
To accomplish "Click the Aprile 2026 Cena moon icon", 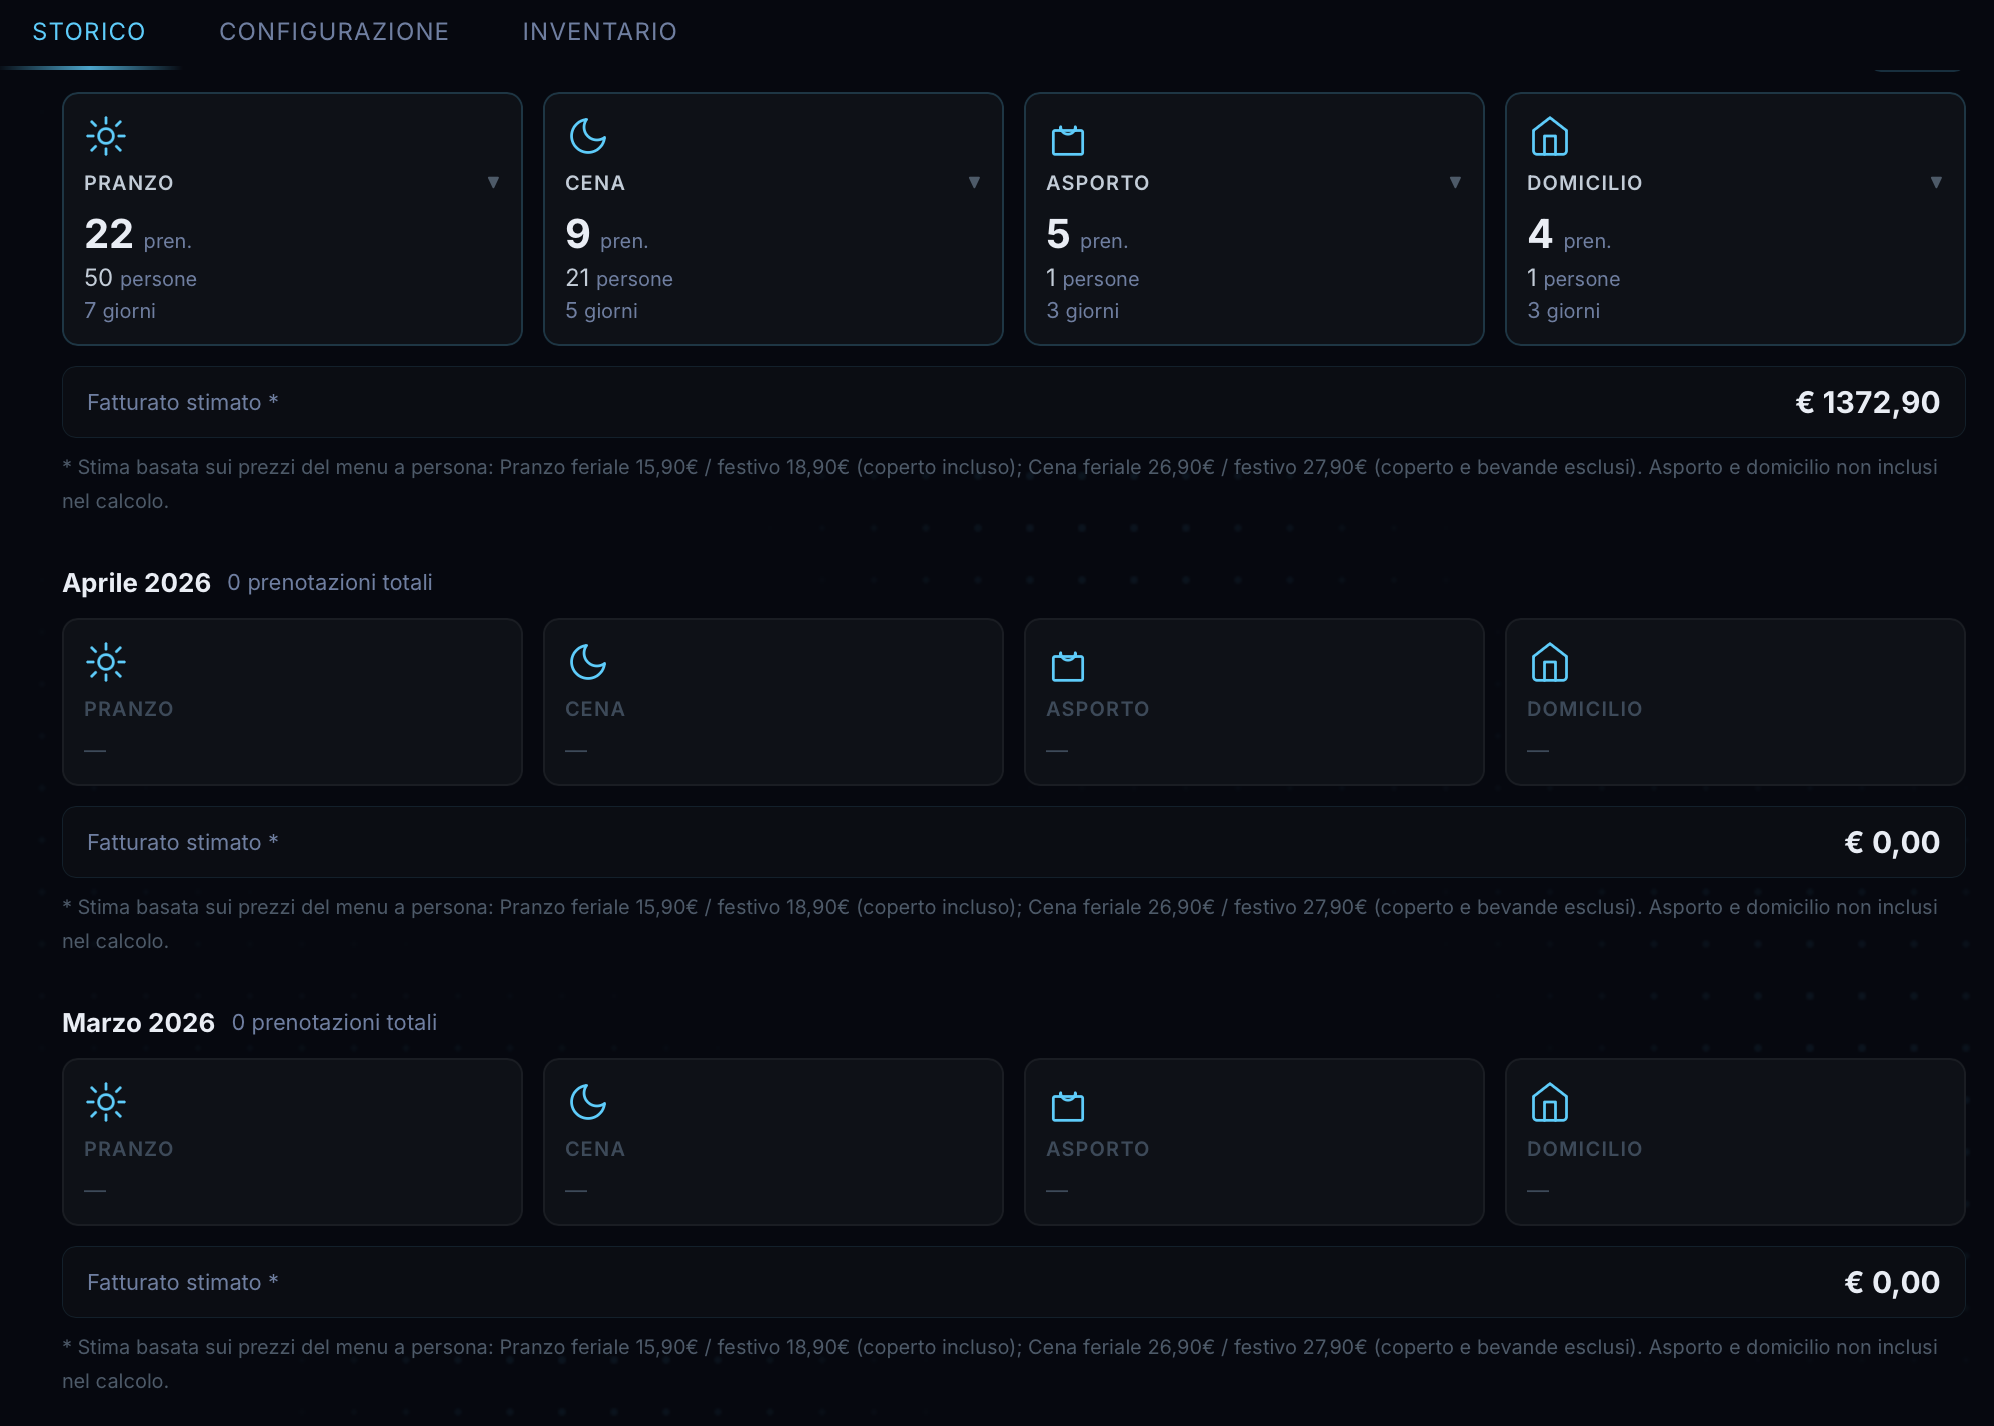I will tap(588, 662).
